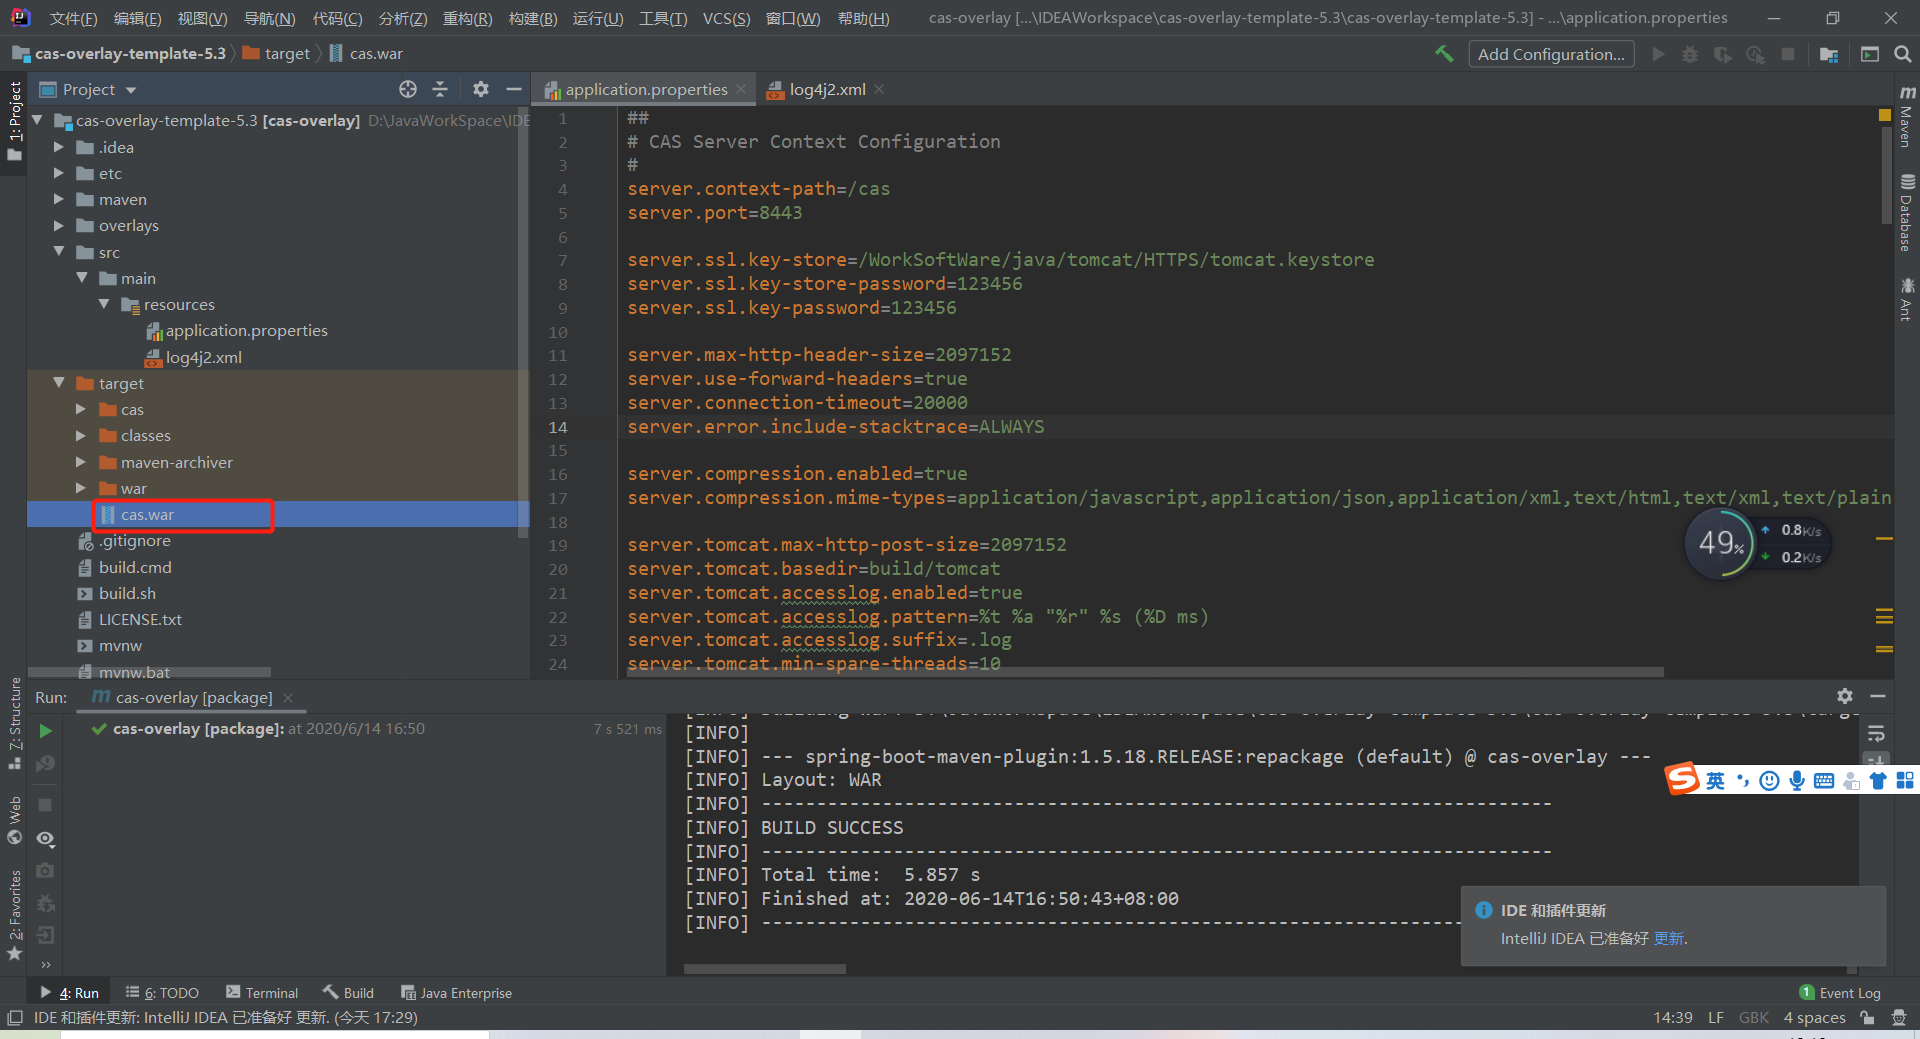Screen dimensions: 1920x1039
Task: Click the cas.war breadcrumb in navigation bar
Action: tap(366, 54)
